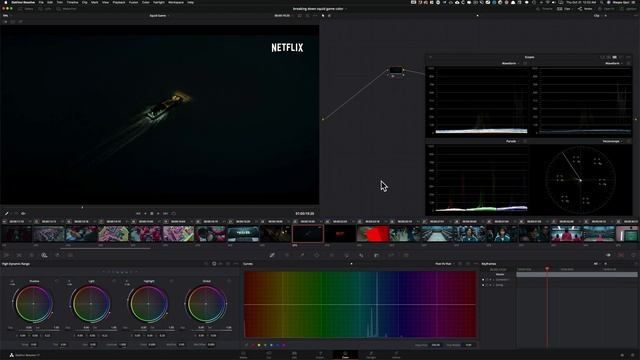
Task: Open the RGB Mixer palette icon
Action: point(57,255)
